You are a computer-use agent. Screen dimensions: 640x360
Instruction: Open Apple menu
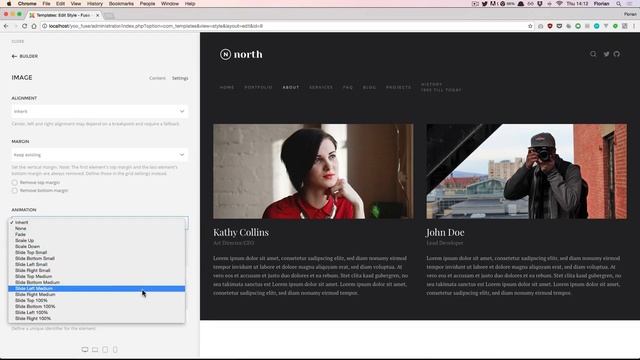pyautogui.click(x=9, y=4)
